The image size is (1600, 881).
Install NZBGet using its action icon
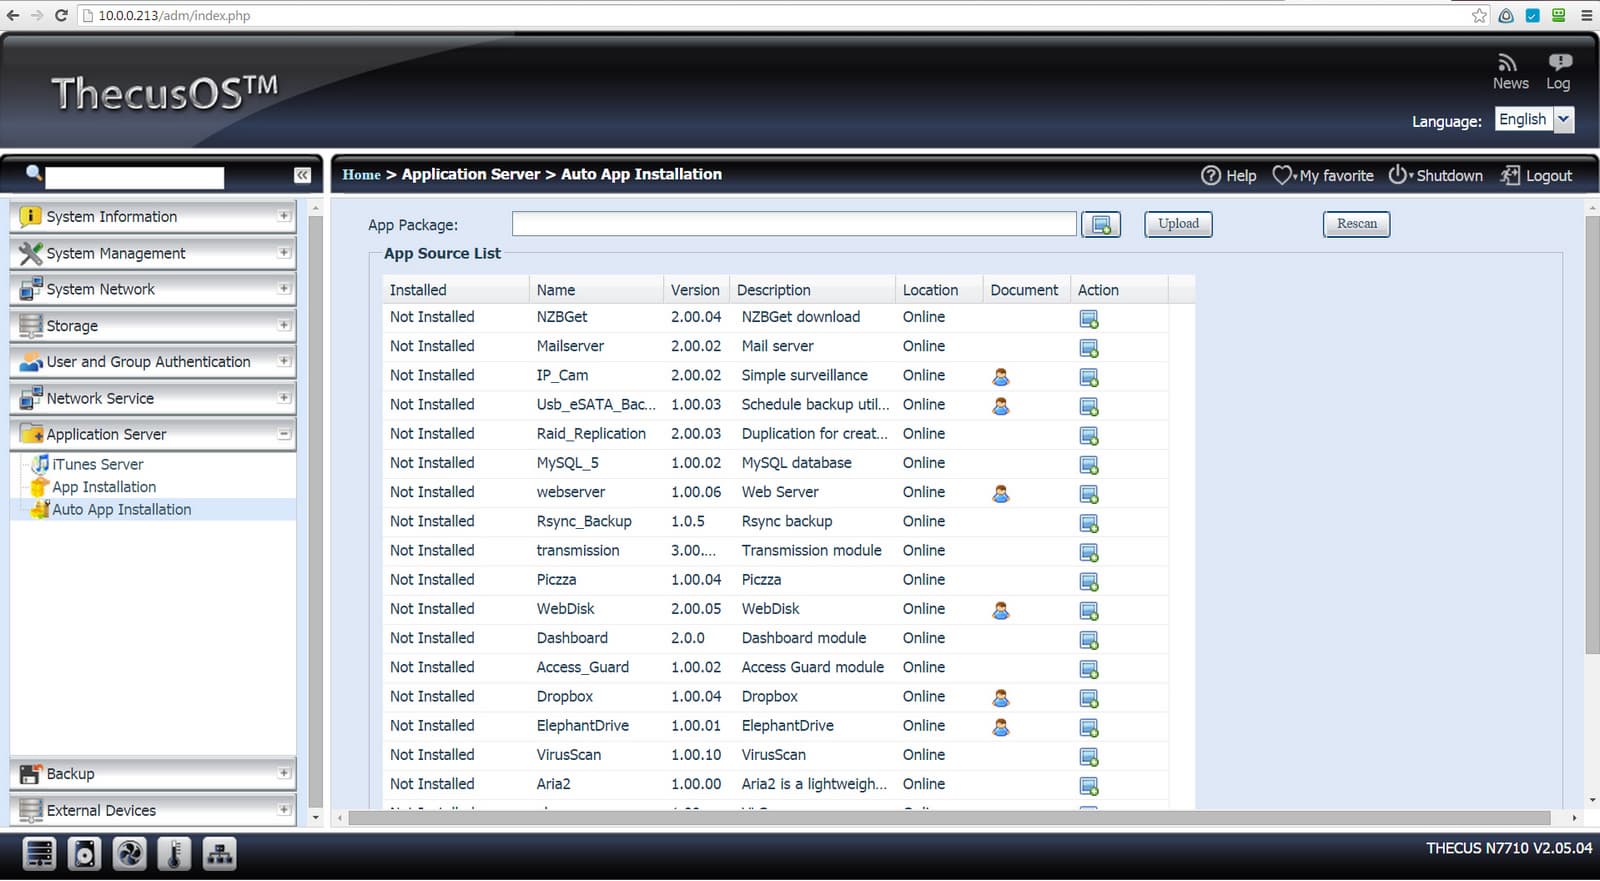[x=1089, y=319]
